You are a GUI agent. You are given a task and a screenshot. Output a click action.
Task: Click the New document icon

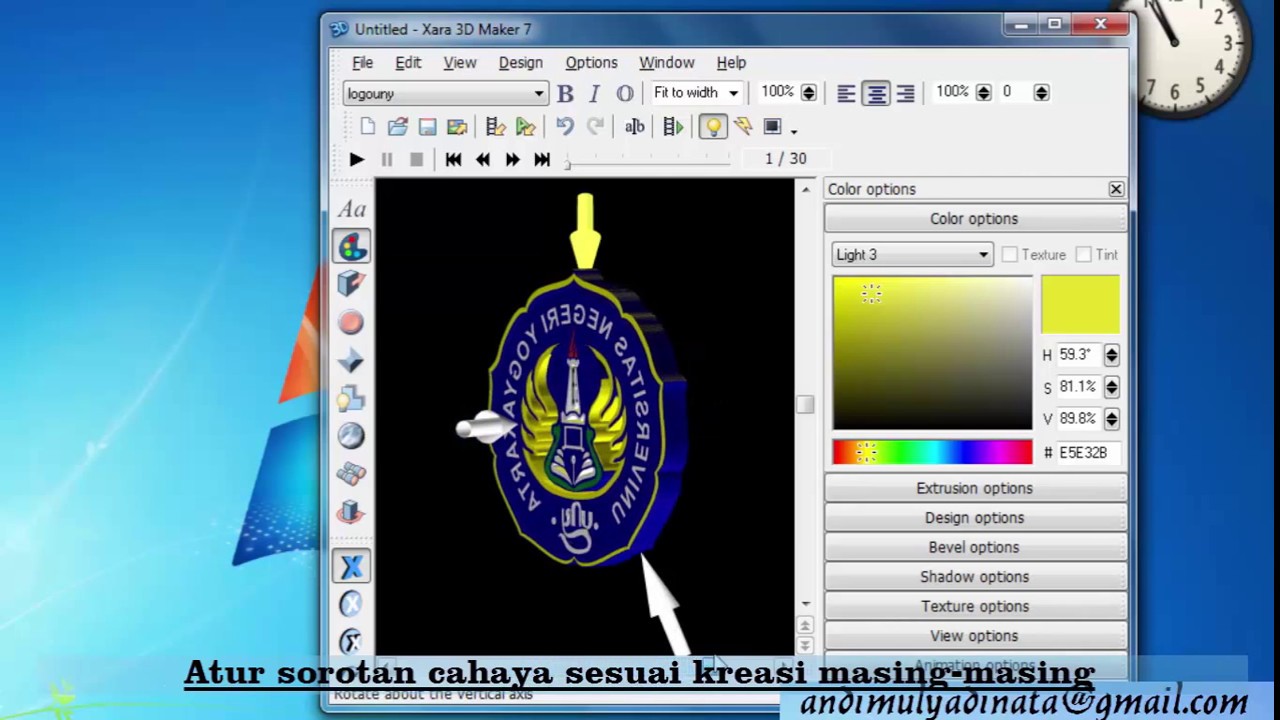(367, 127)
